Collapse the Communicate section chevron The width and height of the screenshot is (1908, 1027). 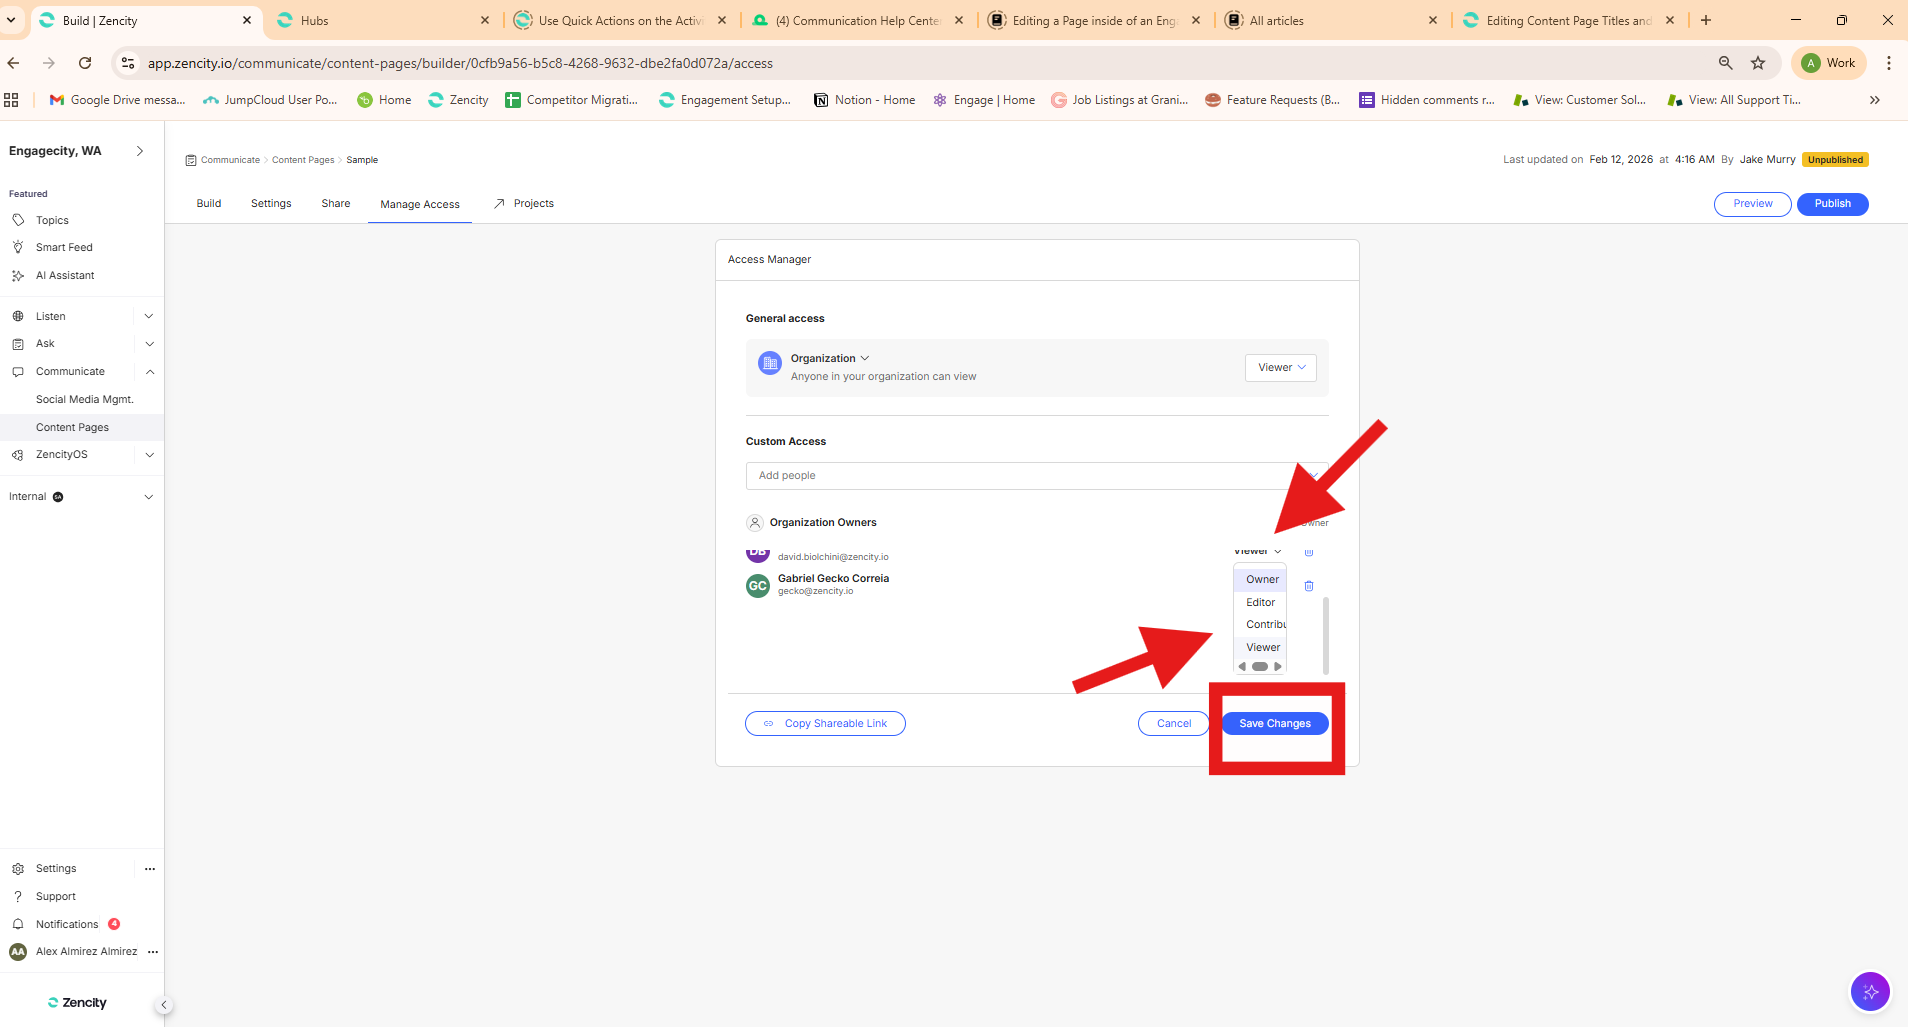coord(149,371)
